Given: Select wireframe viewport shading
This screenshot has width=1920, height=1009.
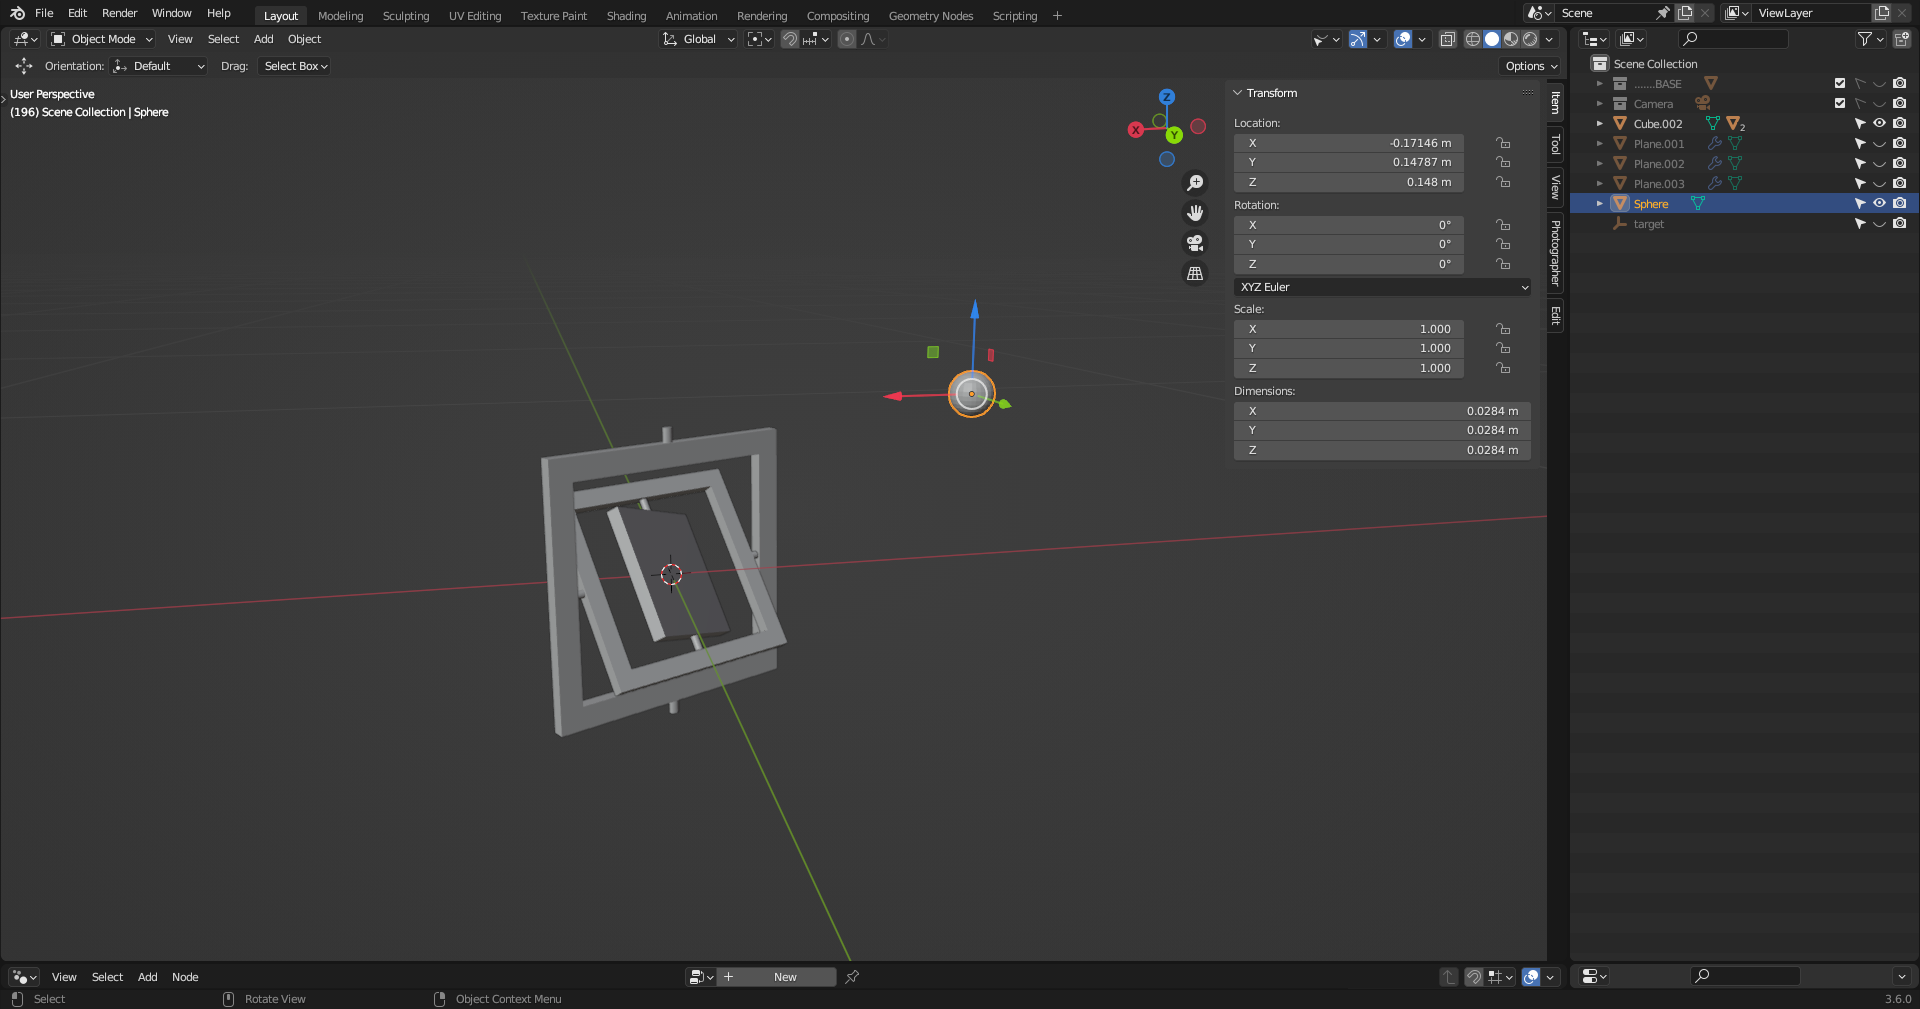Looking at the screenshot, I should point(1473,39).
